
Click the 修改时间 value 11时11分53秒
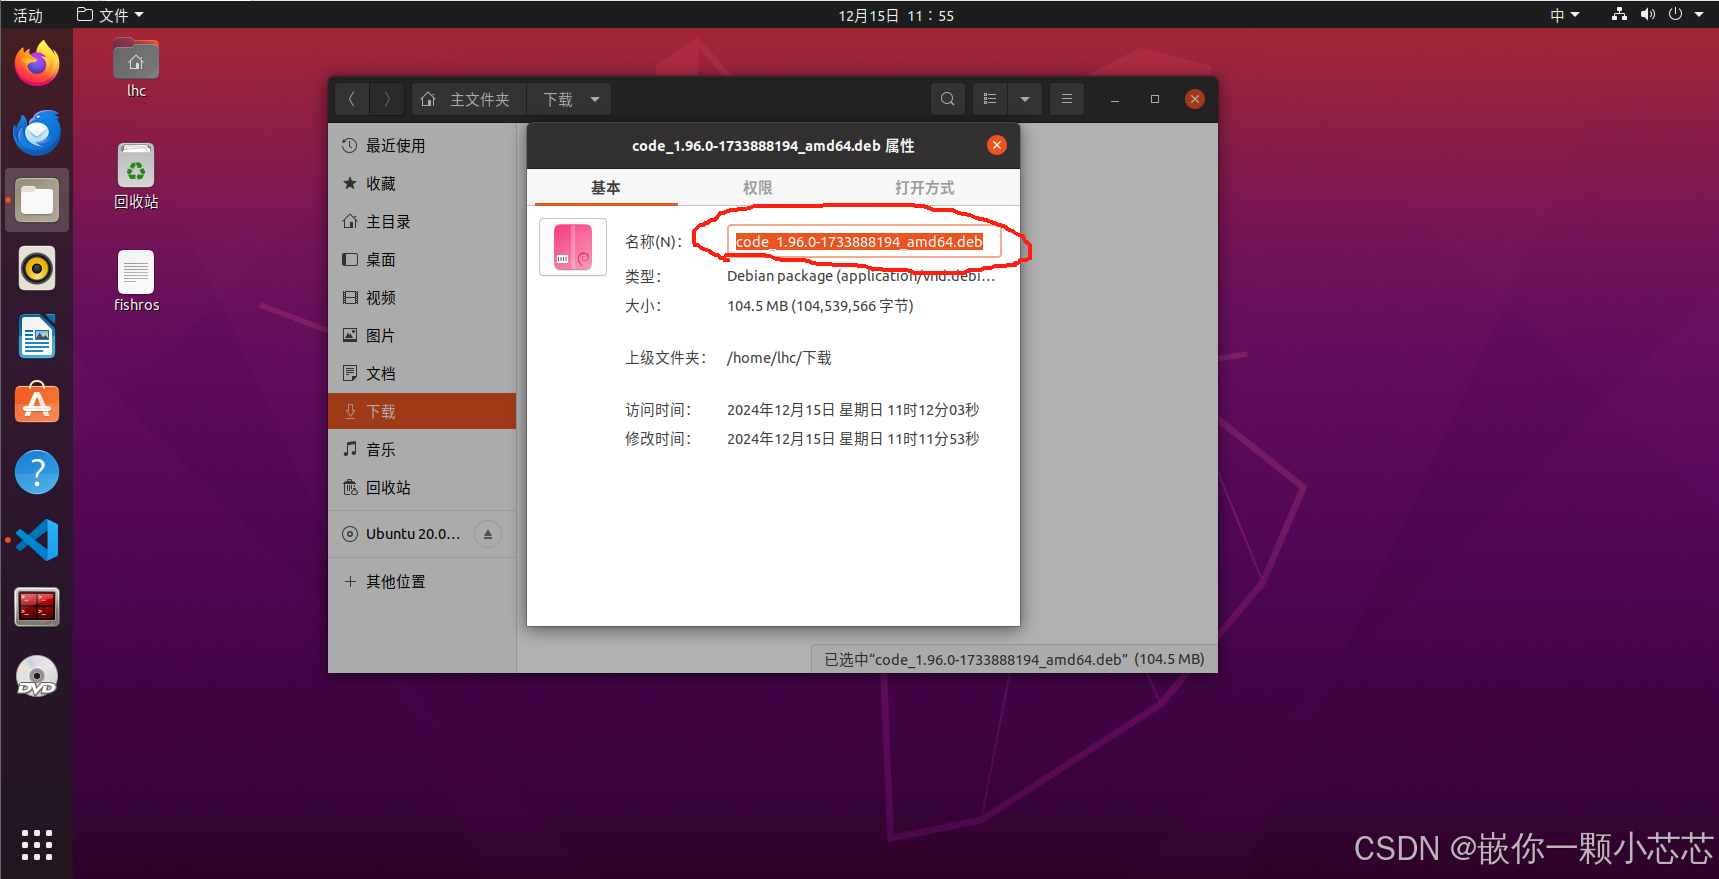click(853, 439)
